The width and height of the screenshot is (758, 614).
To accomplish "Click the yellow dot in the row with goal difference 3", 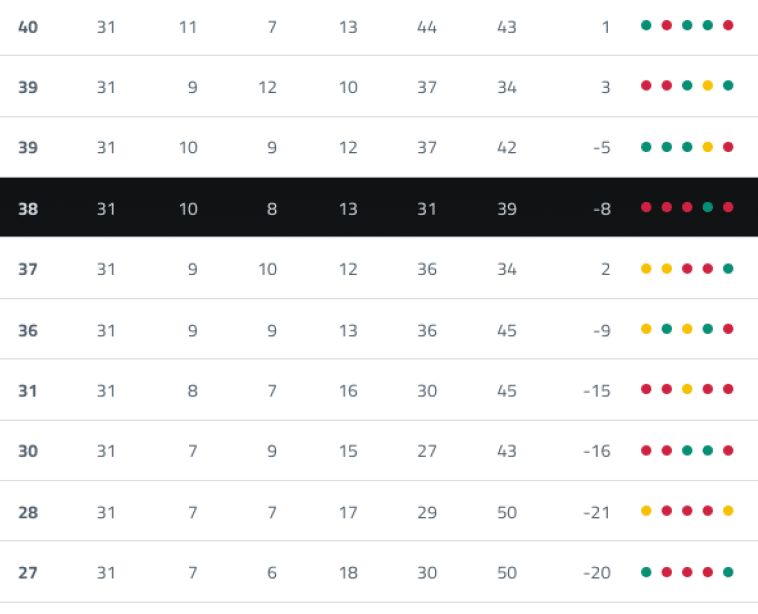I will tap(708, 86).
